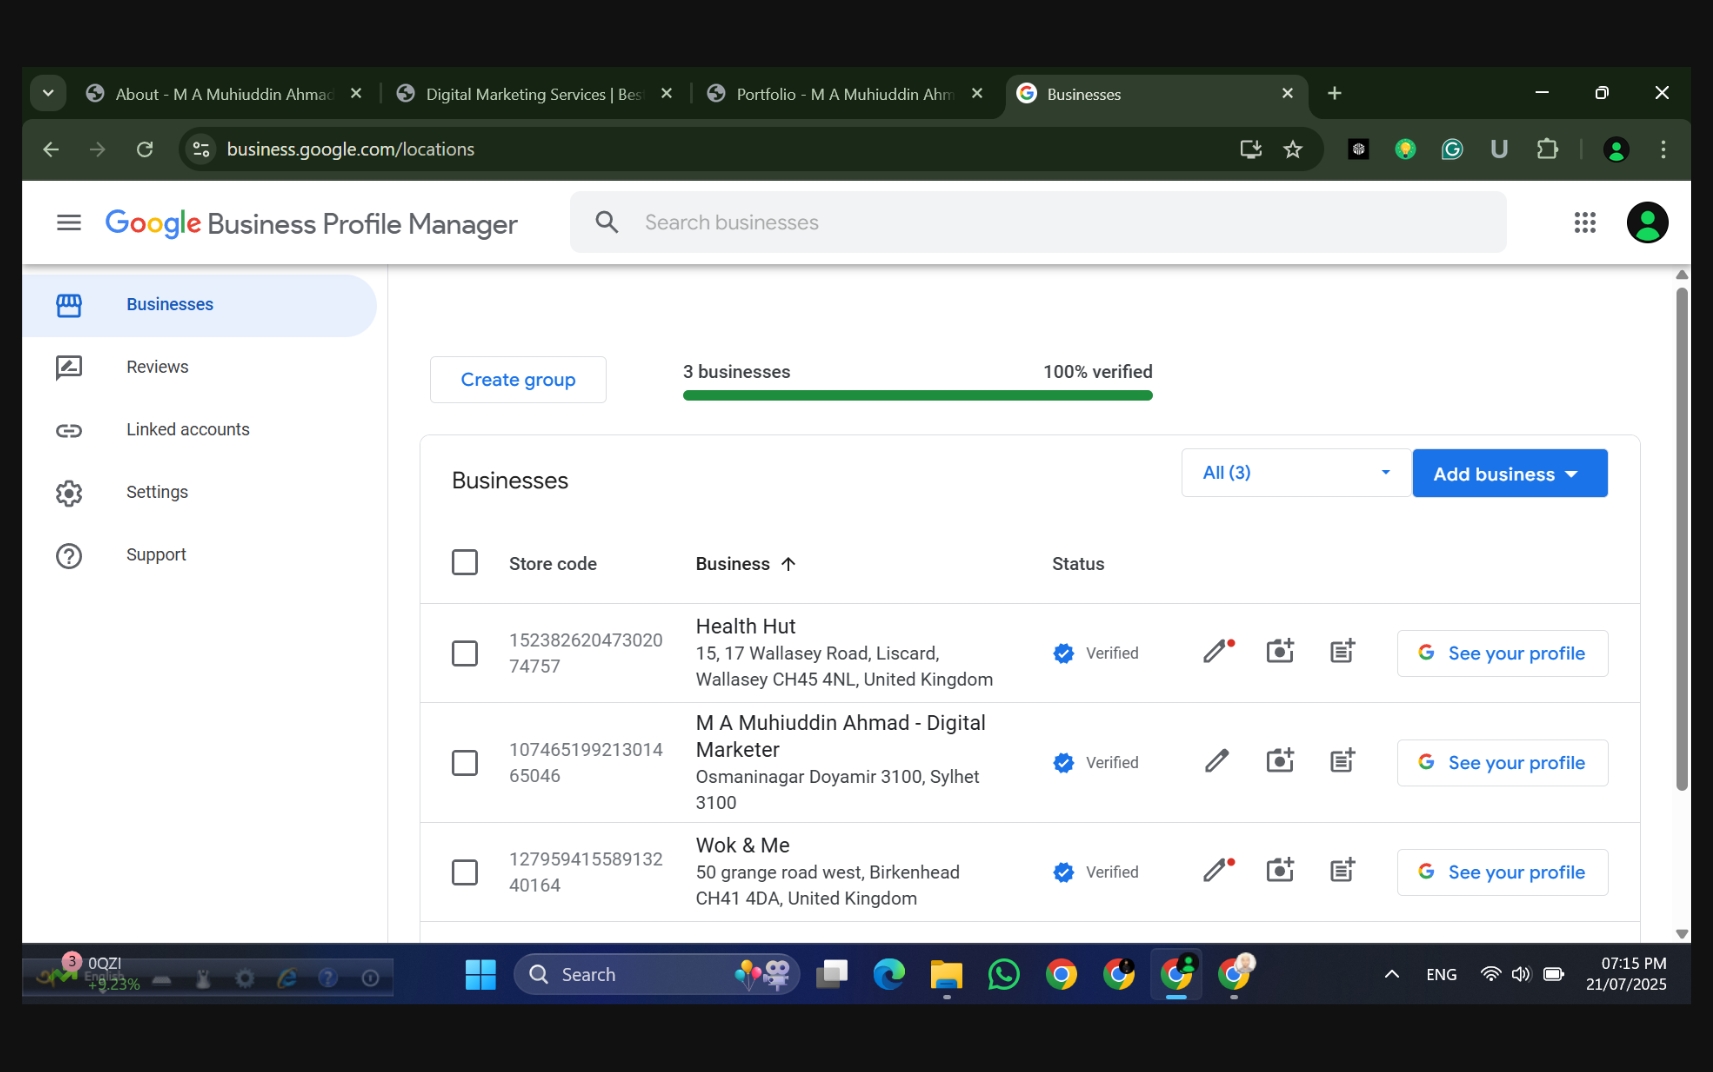The image size is (1713, 1072).
Task: Click the Health Hut business name
Action: pos(746,626)
